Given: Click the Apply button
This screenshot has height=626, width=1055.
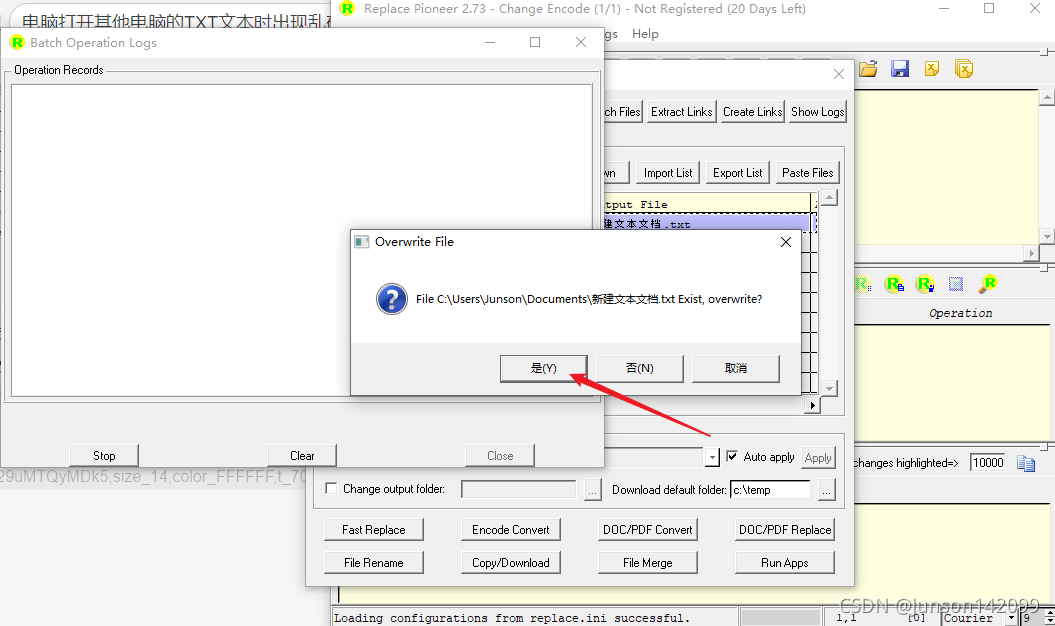Looking at the screenshot, I should [818, 458].
